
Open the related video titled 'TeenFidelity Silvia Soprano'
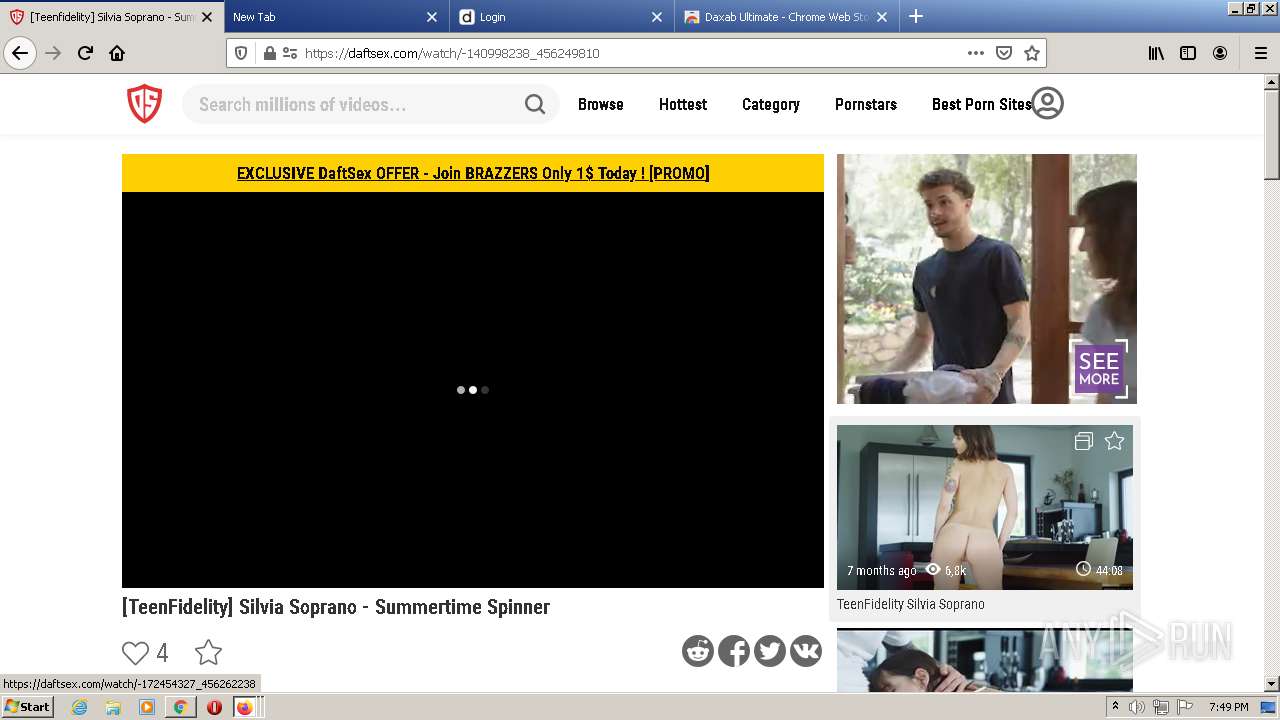(x=911, y=604)
